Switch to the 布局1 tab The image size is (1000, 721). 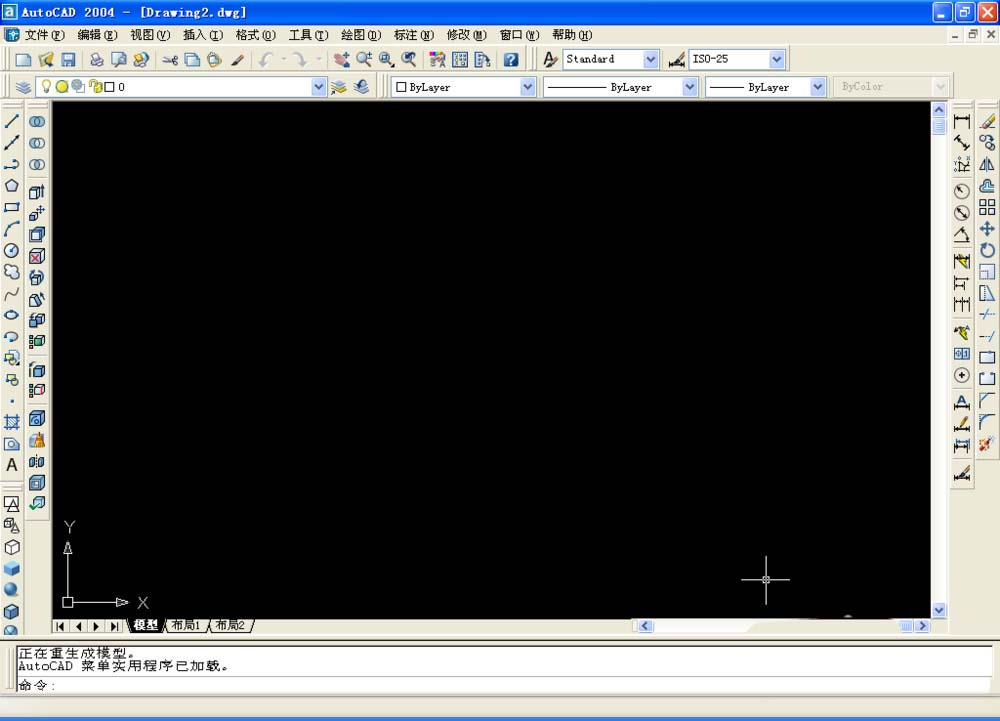[186, 625]
